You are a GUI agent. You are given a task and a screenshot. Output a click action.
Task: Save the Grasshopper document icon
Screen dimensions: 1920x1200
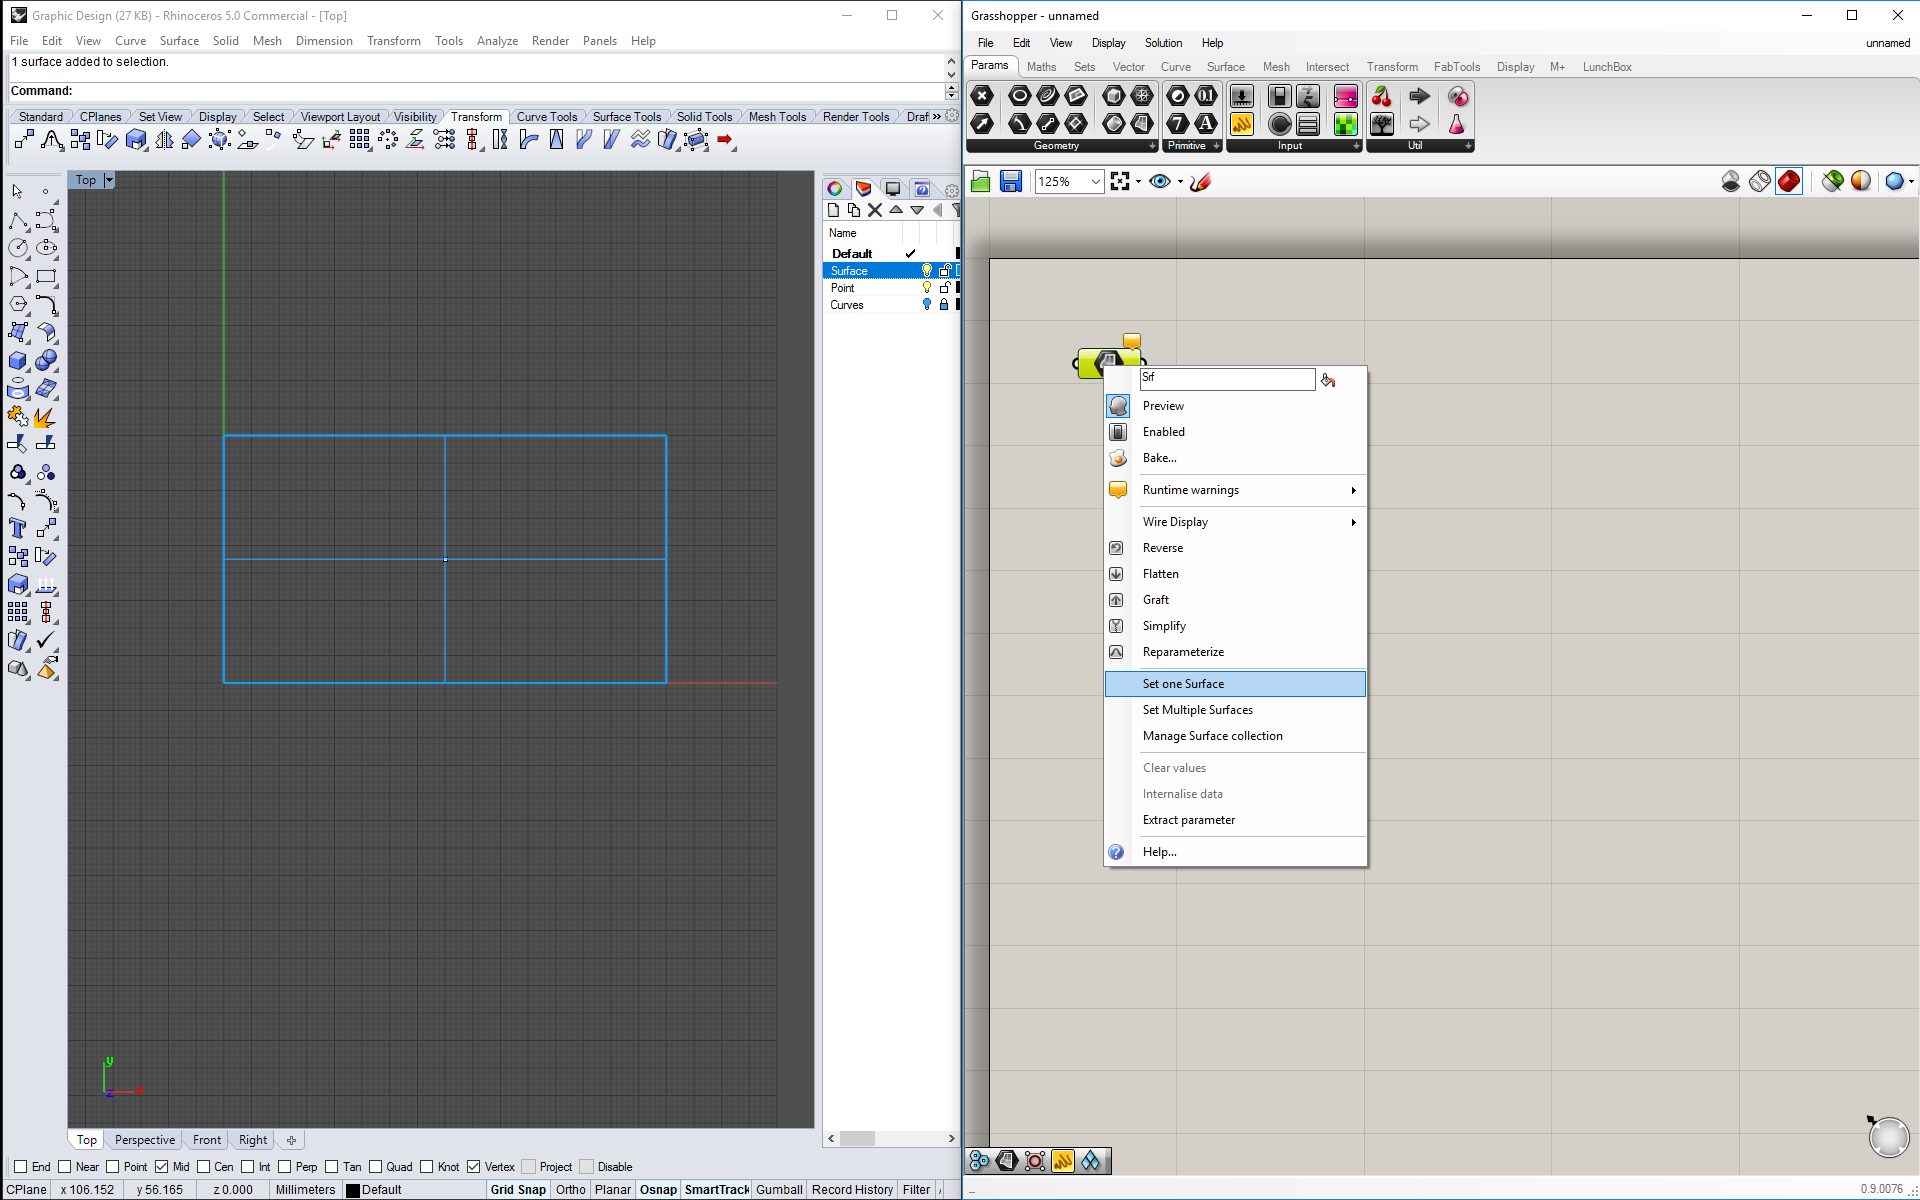click(1011, 181)
